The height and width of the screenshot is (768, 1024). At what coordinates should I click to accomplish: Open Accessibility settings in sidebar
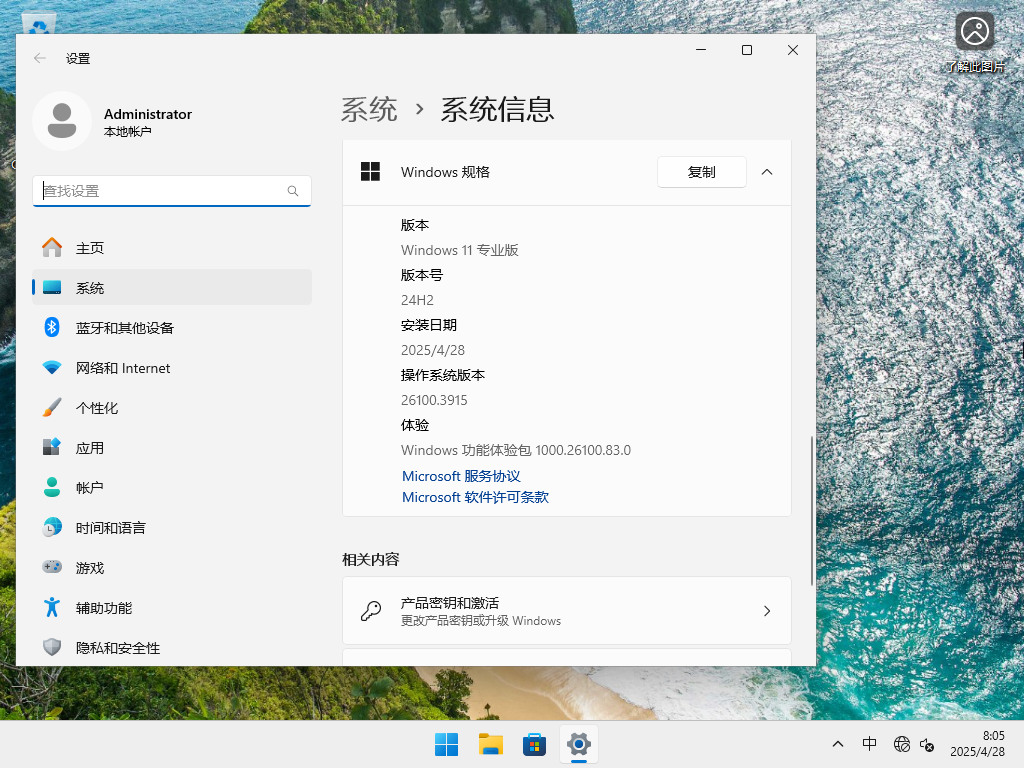pos(115,607)
